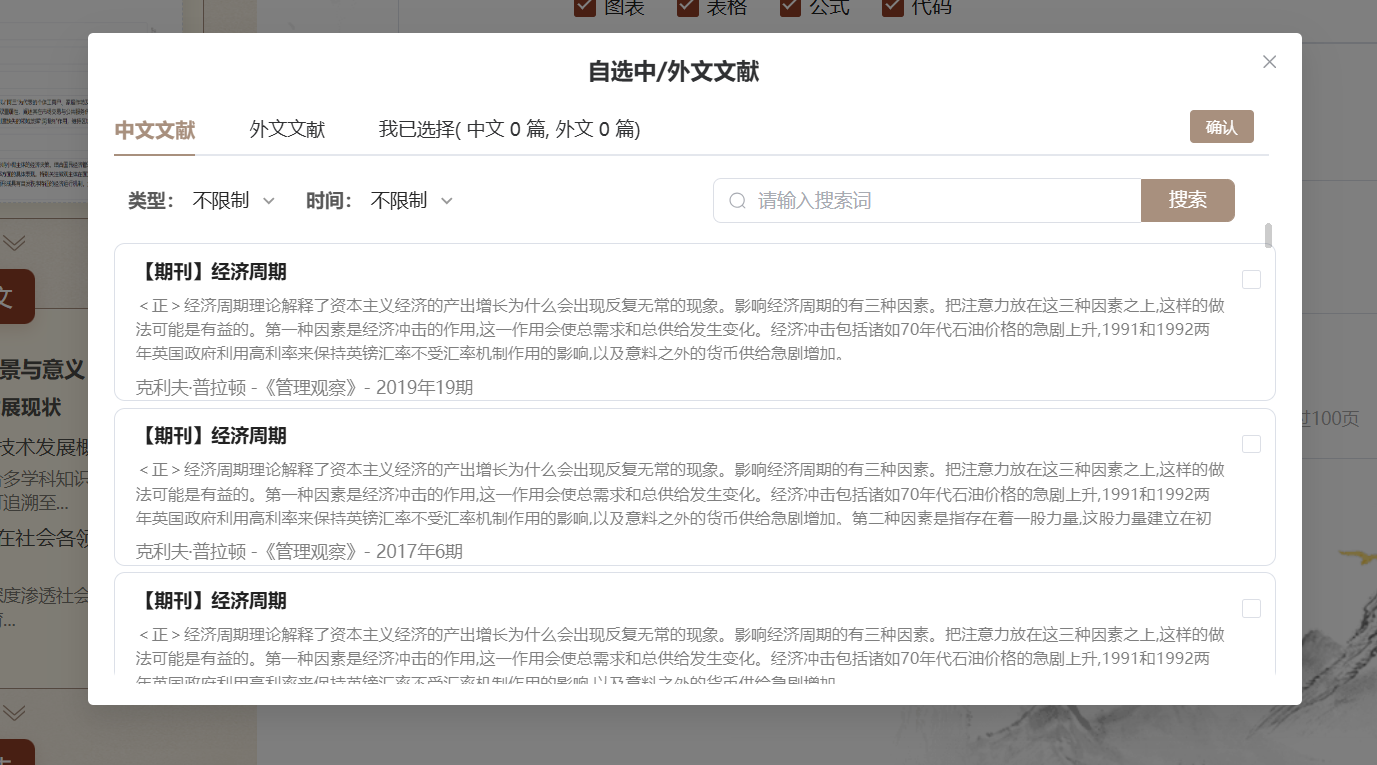Viewport: 1377px width, 765px height.
Task: Open the 时间 不限制 dropdown
Action: 411,201
